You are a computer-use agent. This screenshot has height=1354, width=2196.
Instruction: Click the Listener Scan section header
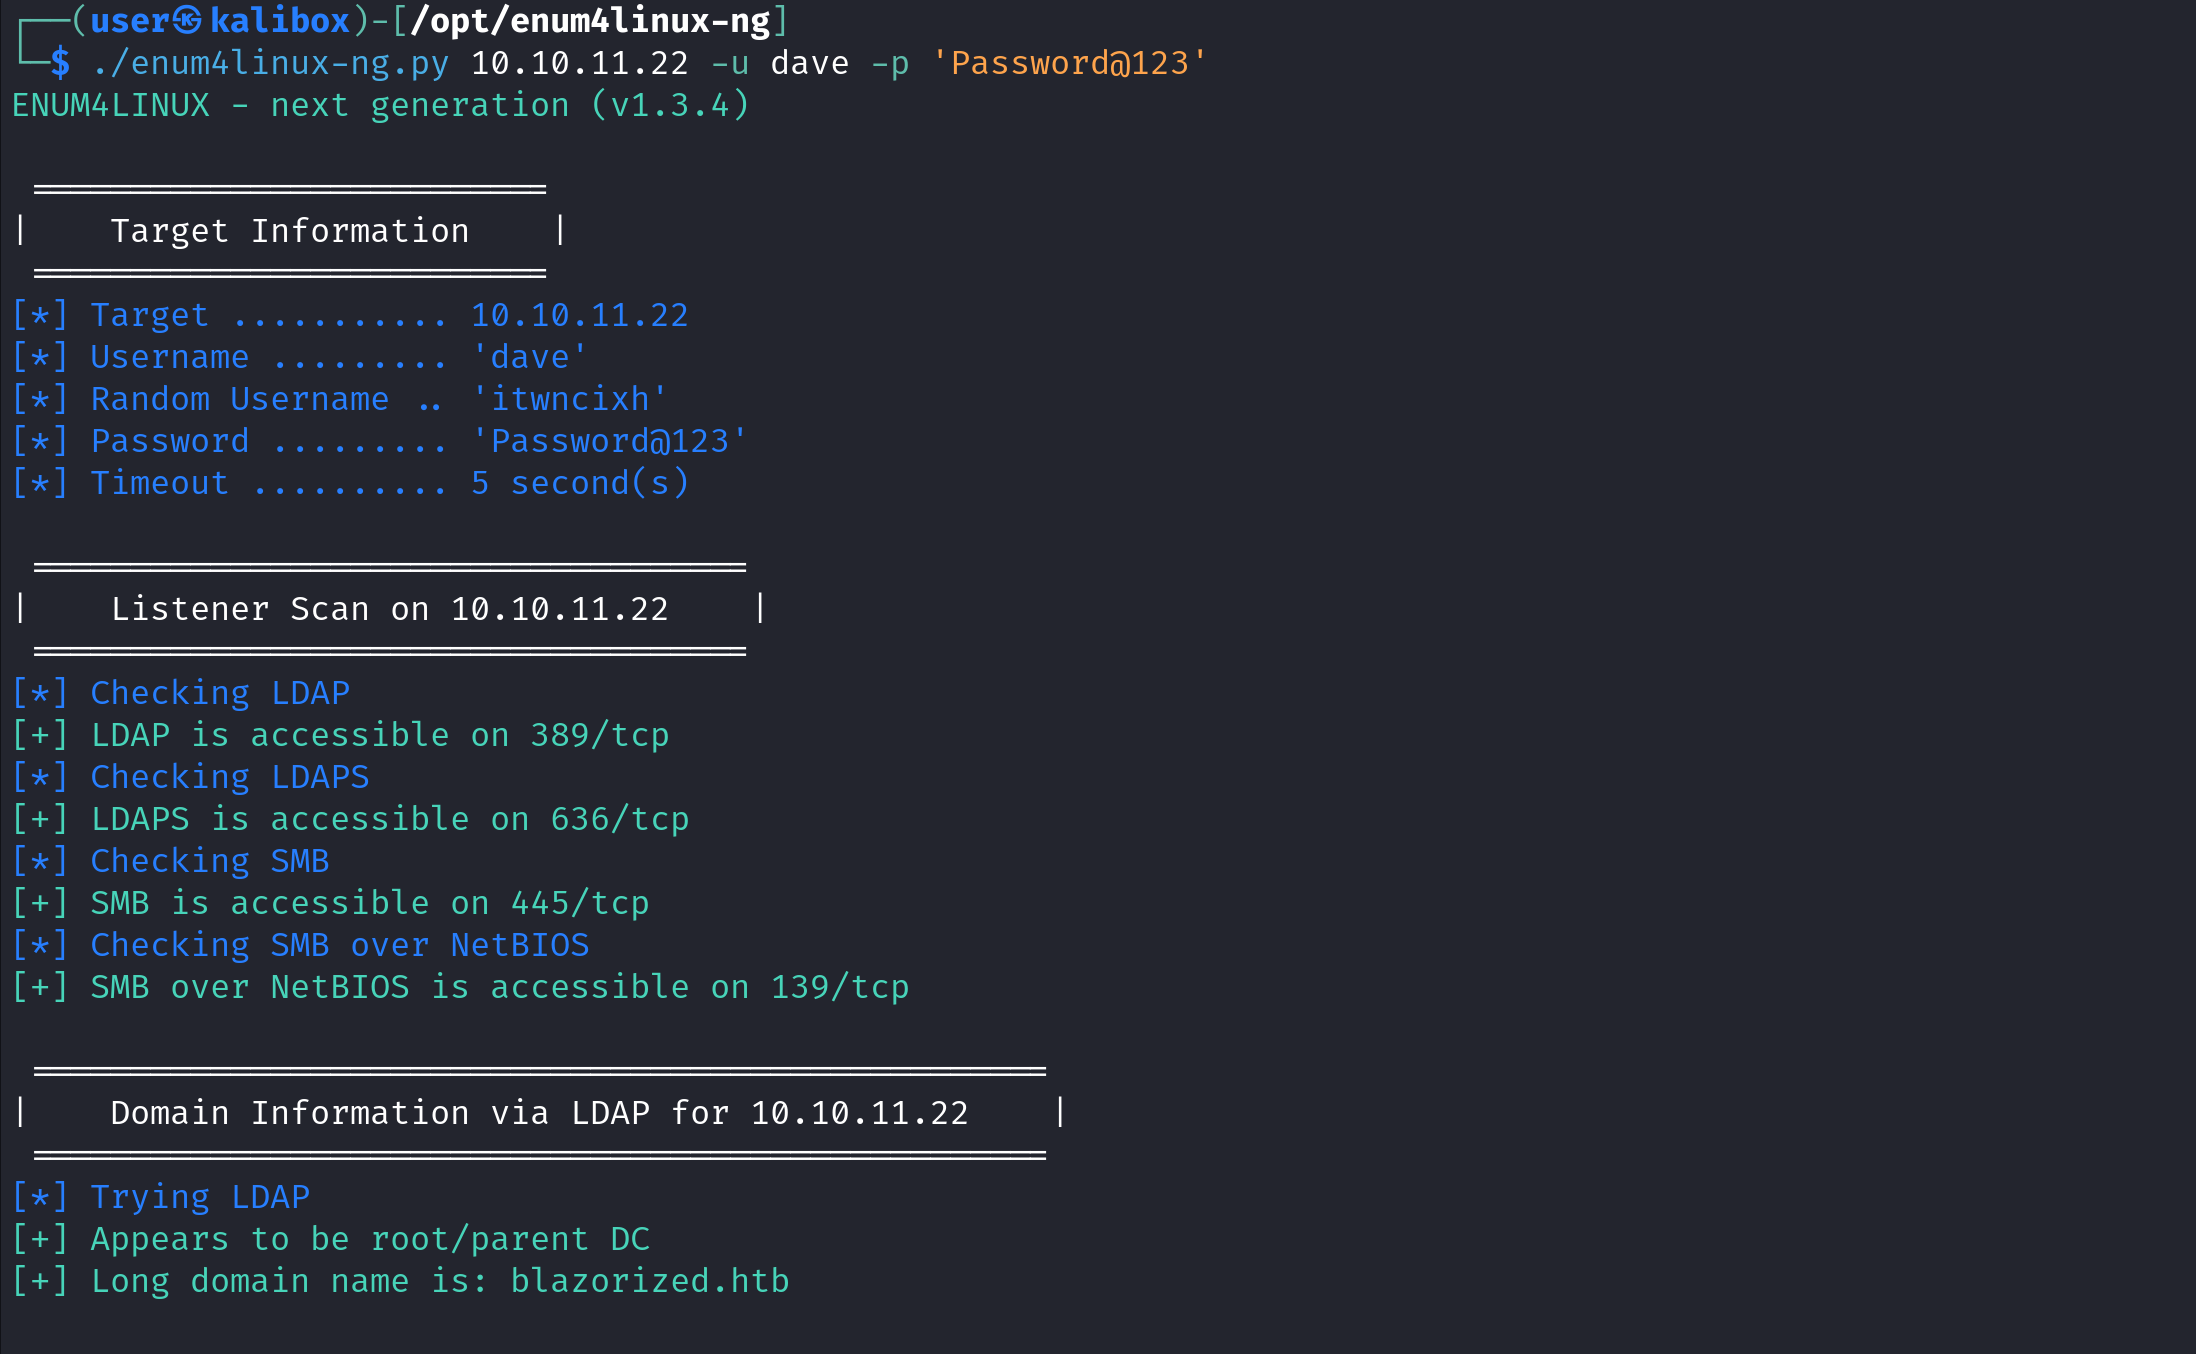click(389, 609)
